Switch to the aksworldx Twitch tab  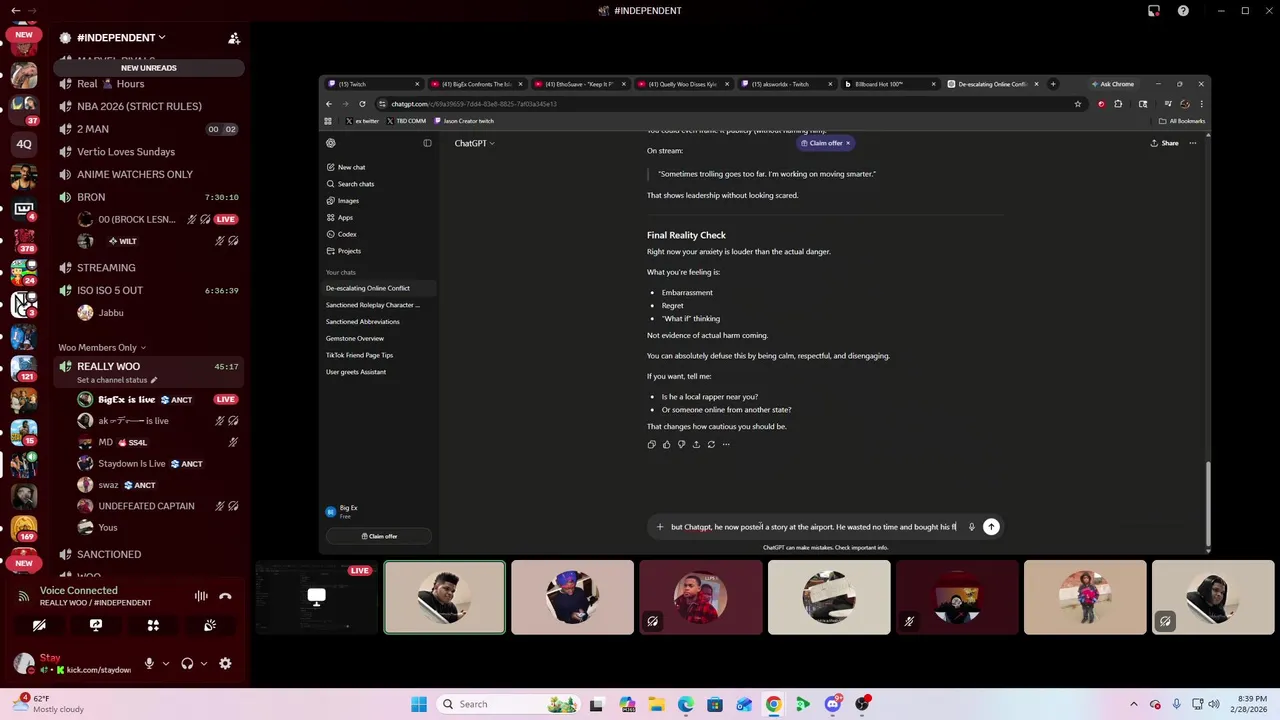(785, 84)
